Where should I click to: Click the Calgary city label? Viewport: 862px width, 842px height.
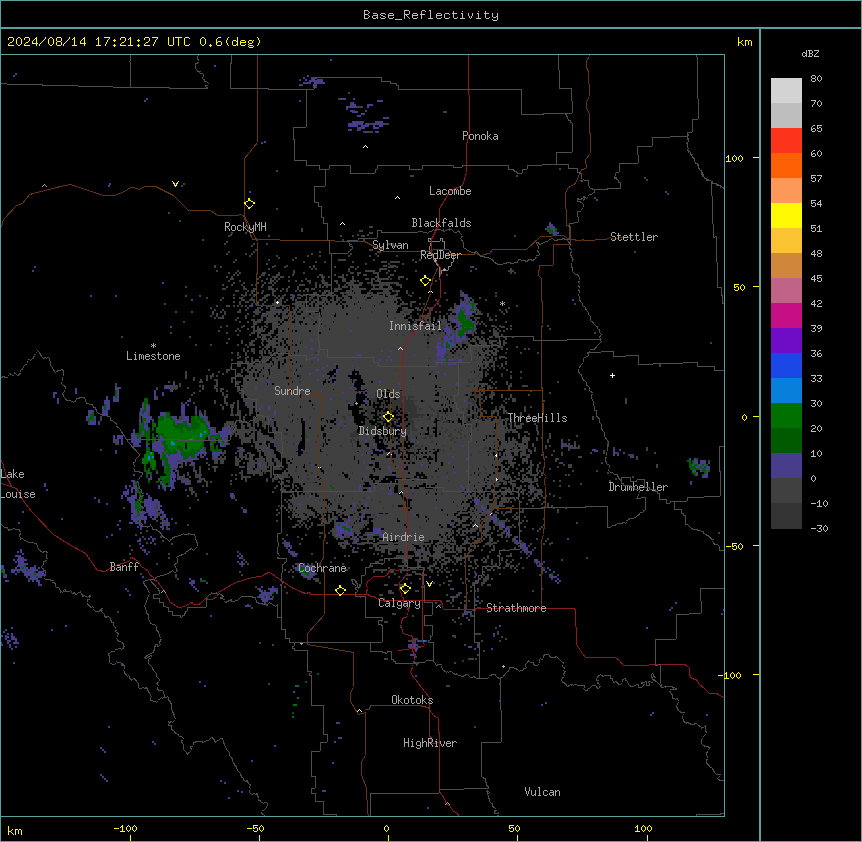click(x=399, y=603)
